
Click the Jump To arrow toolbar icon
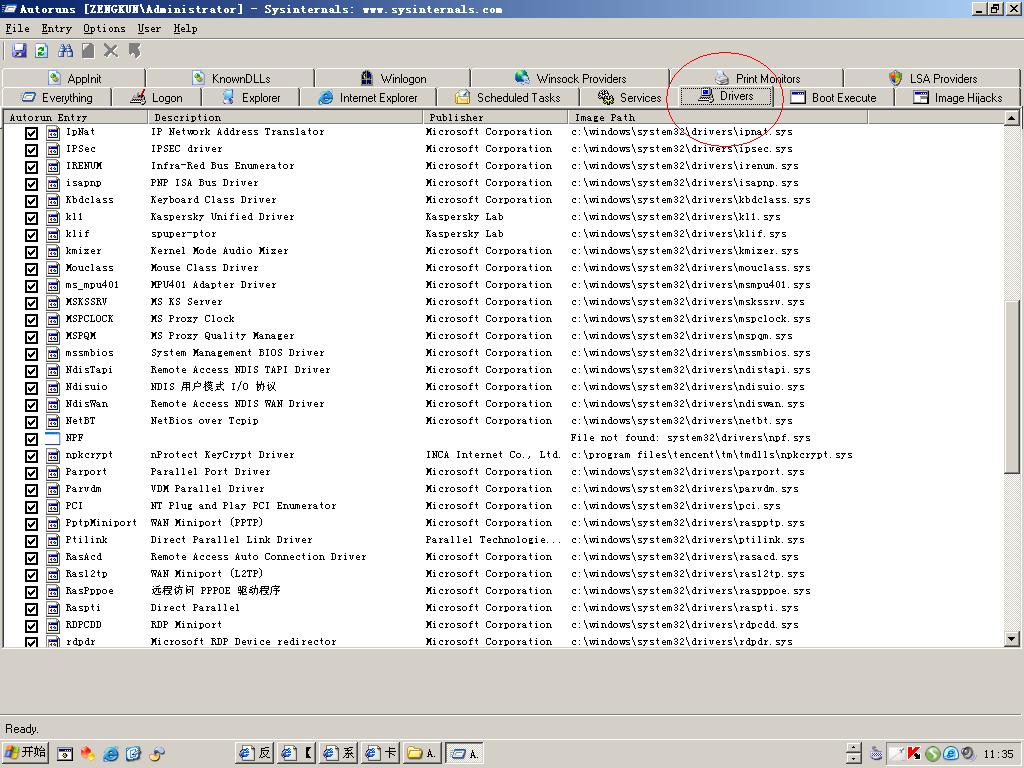click(x=135, y=51)
